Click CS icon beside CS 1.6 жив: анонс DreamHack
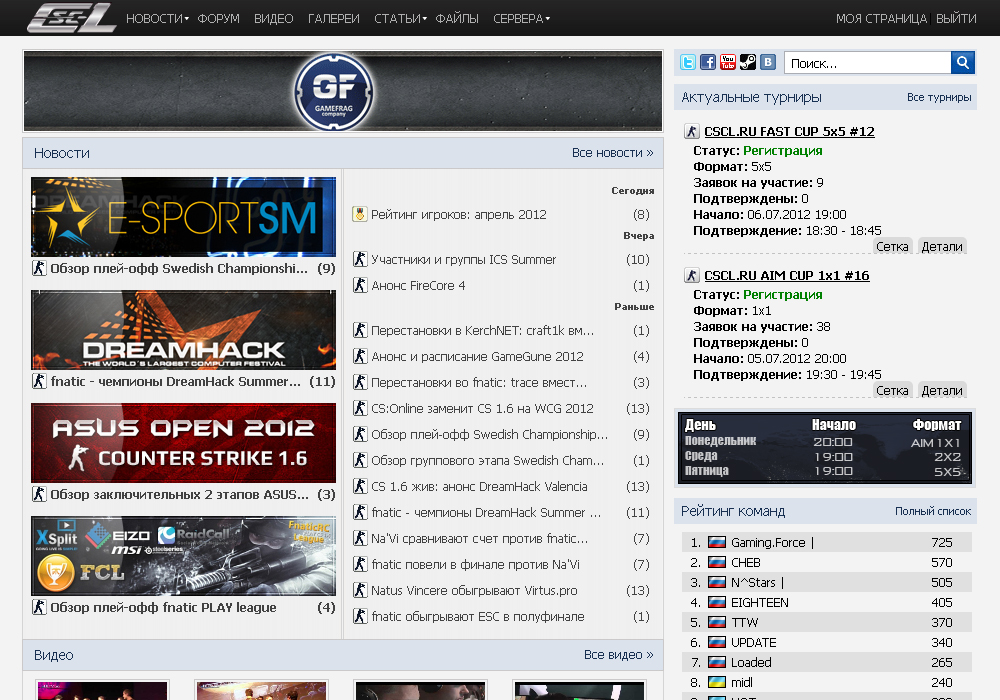The image size is (1000, 700). [360, 486]
